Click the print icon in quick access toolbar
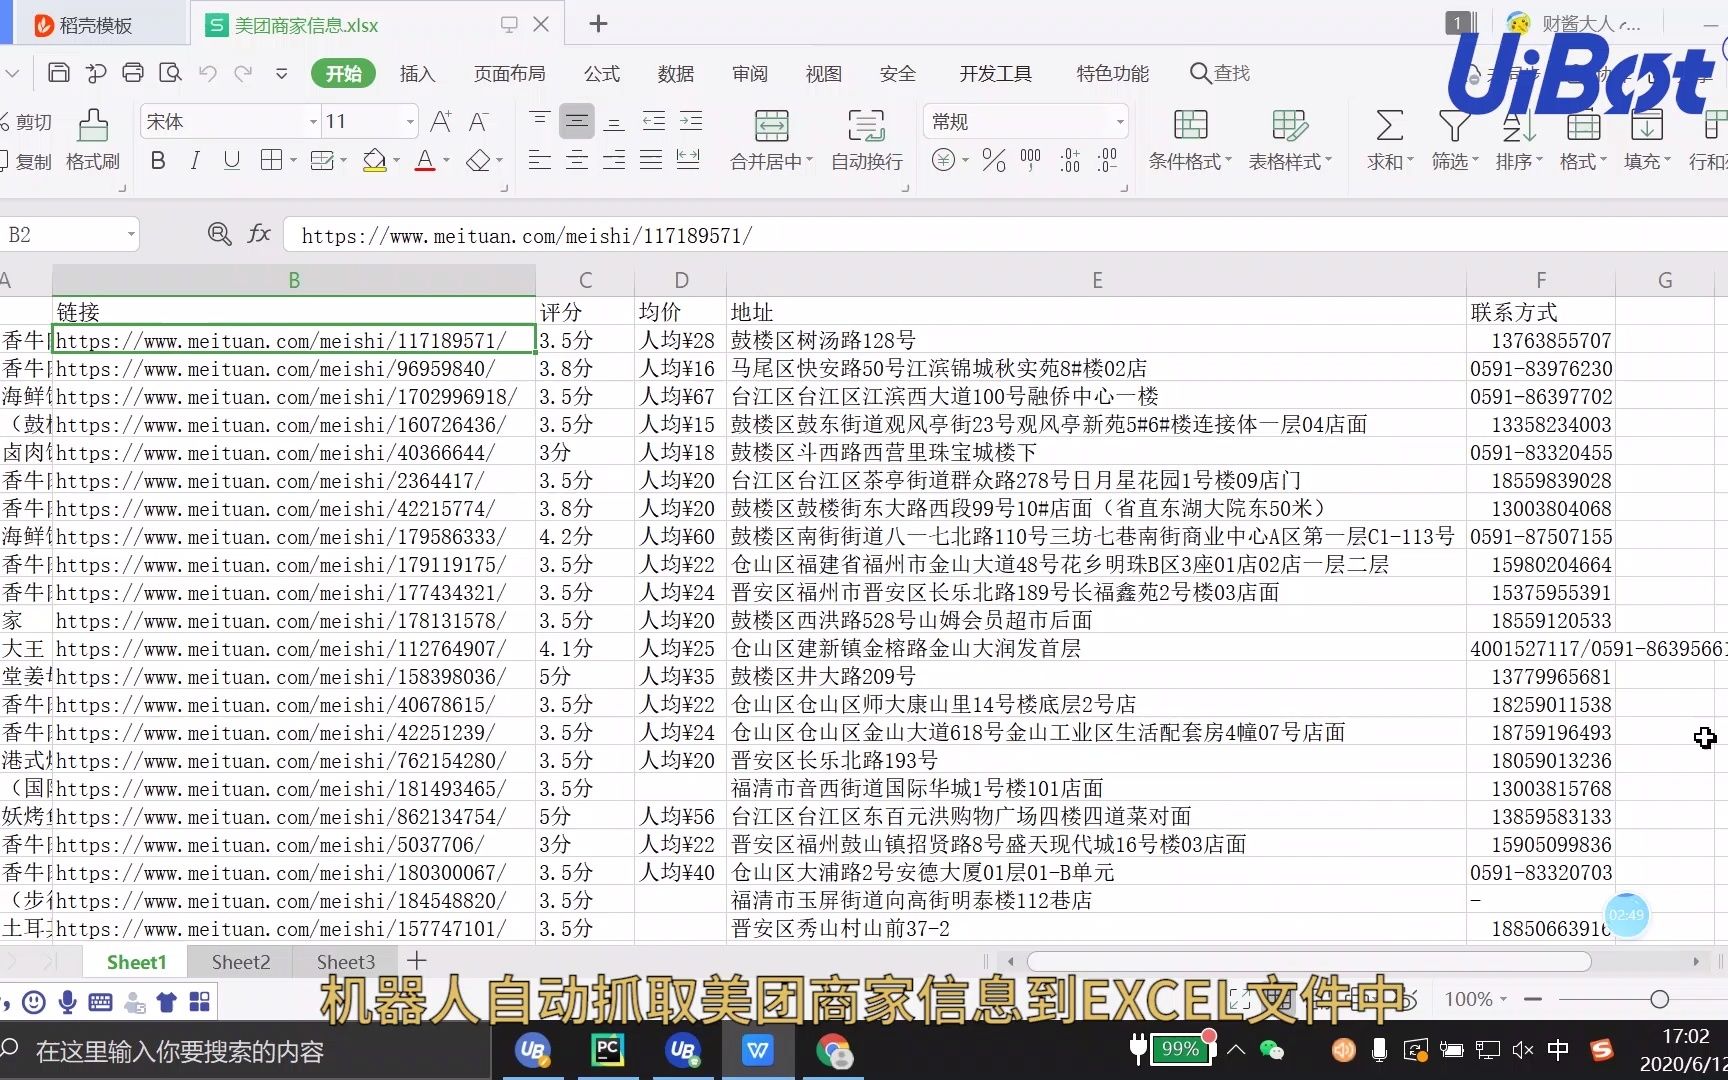The width and height of the screenshot is (1728, 1080). click(133, 72)
